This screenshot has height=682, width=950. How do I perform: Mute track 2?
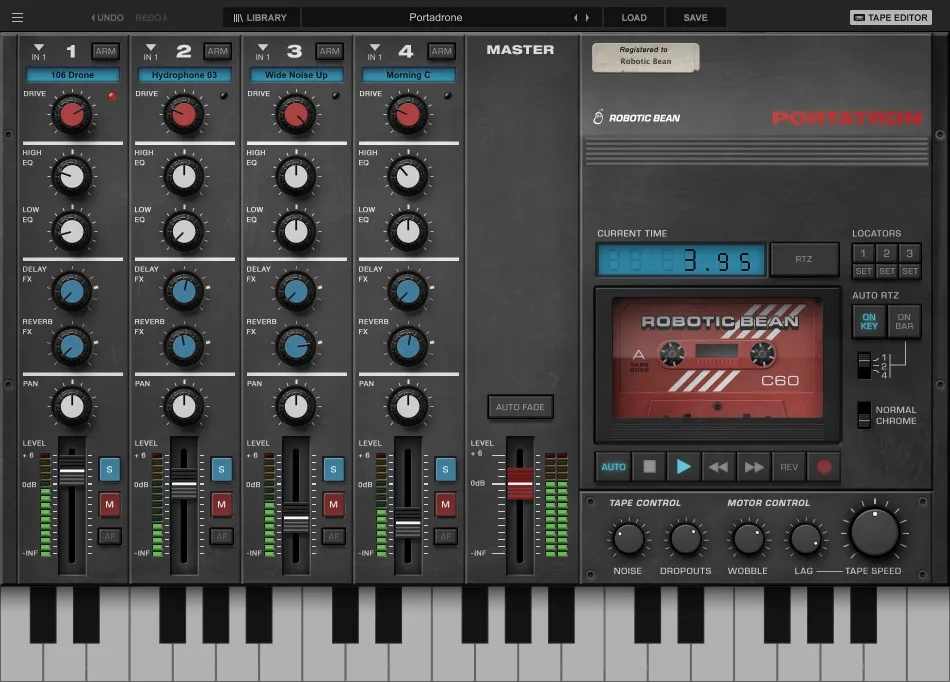pyautogui.click(x=221, y=505)
